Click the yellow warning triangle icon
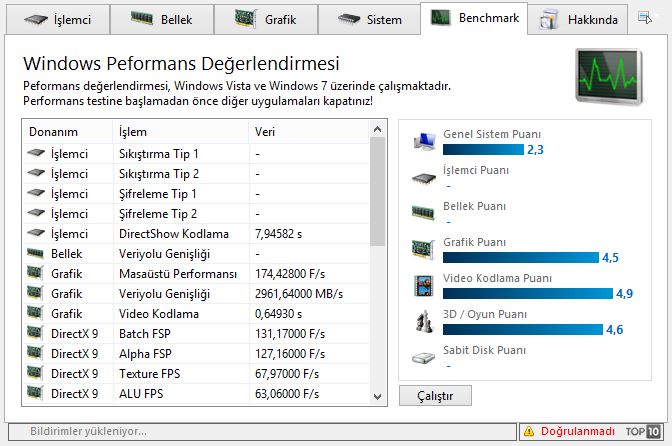The image size is (672, 446). pos(529,431)
